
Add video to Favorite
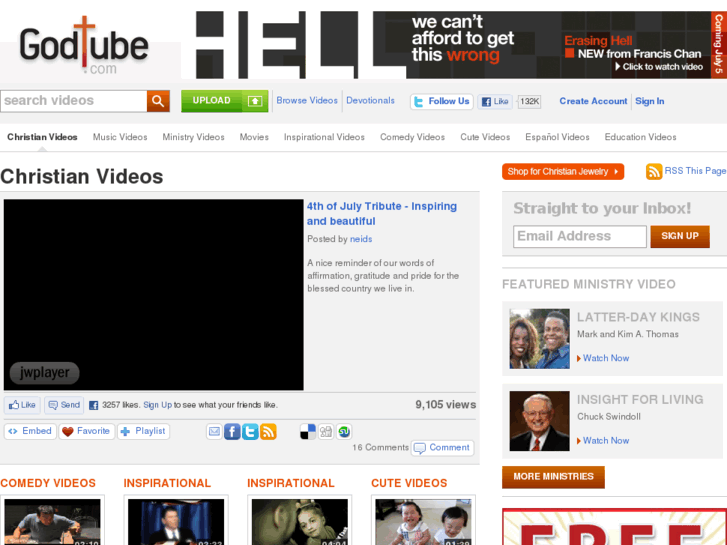tap(87, 431)
